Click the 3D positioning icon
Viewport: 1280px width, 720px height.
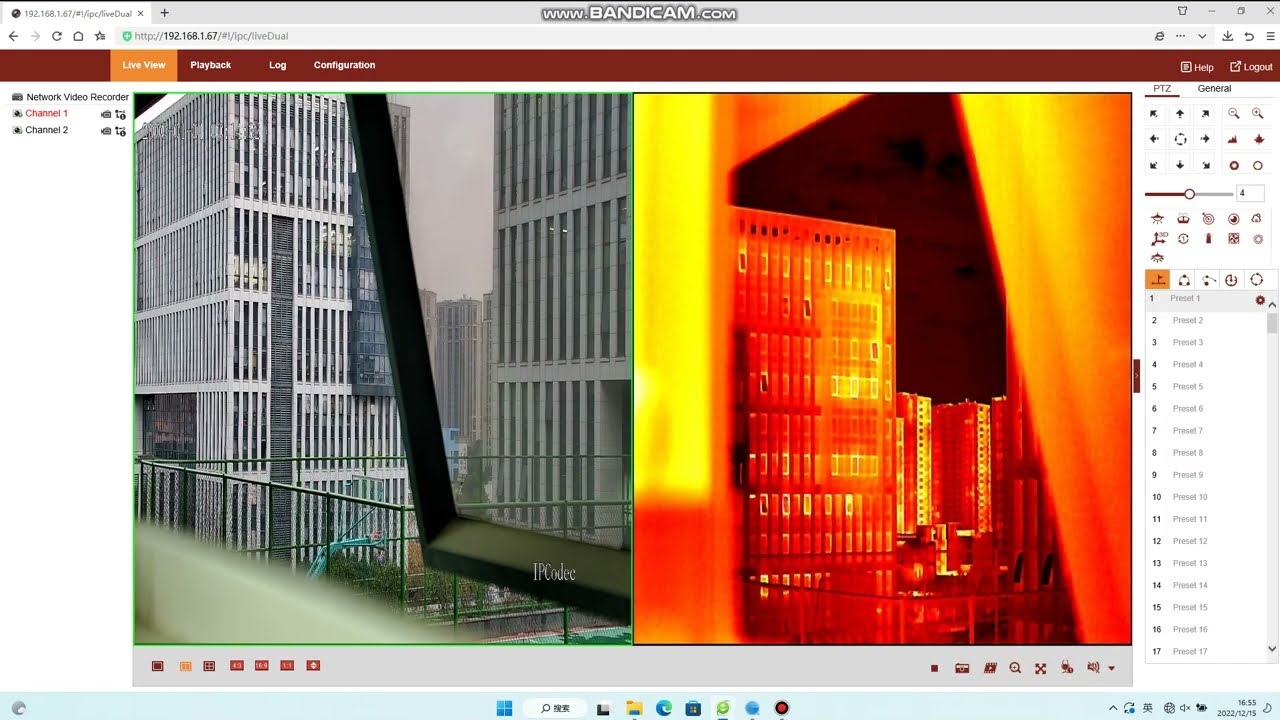tap(1158, 238)
